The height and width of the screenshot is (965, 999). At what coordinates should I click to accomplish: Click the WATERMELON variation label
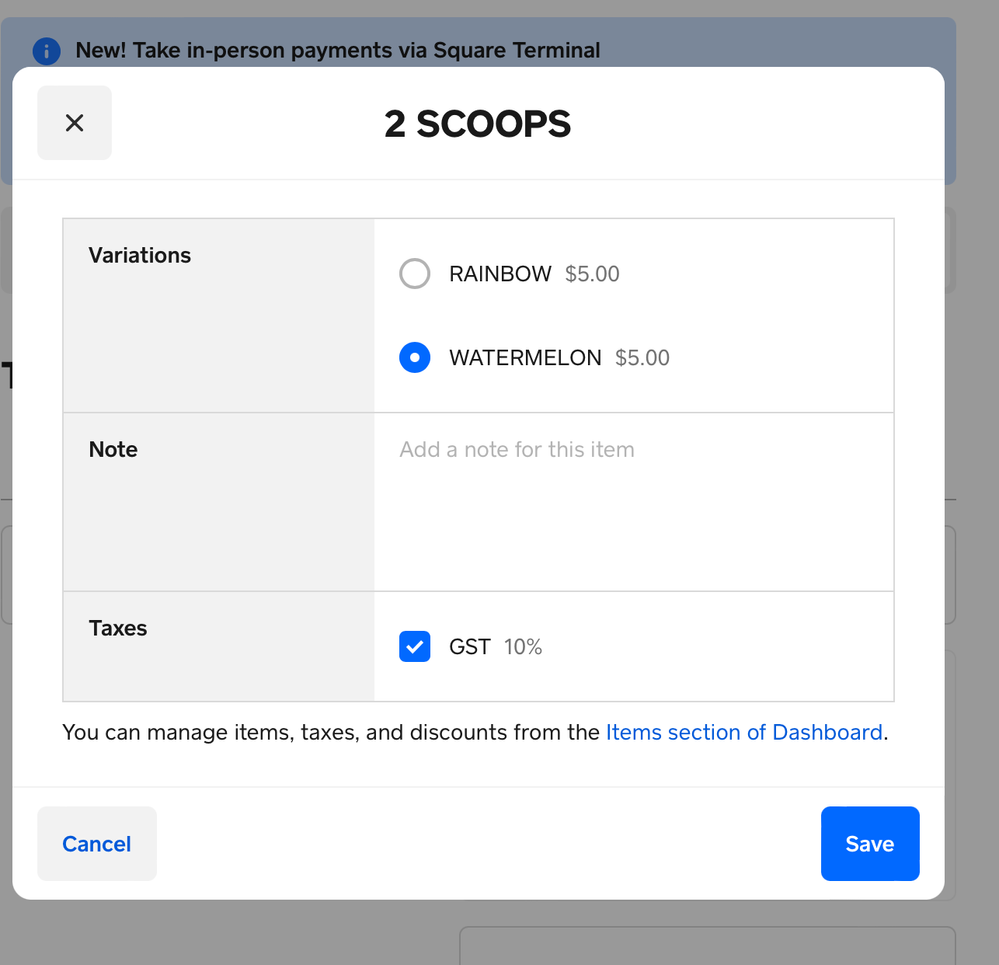(525, 358)
